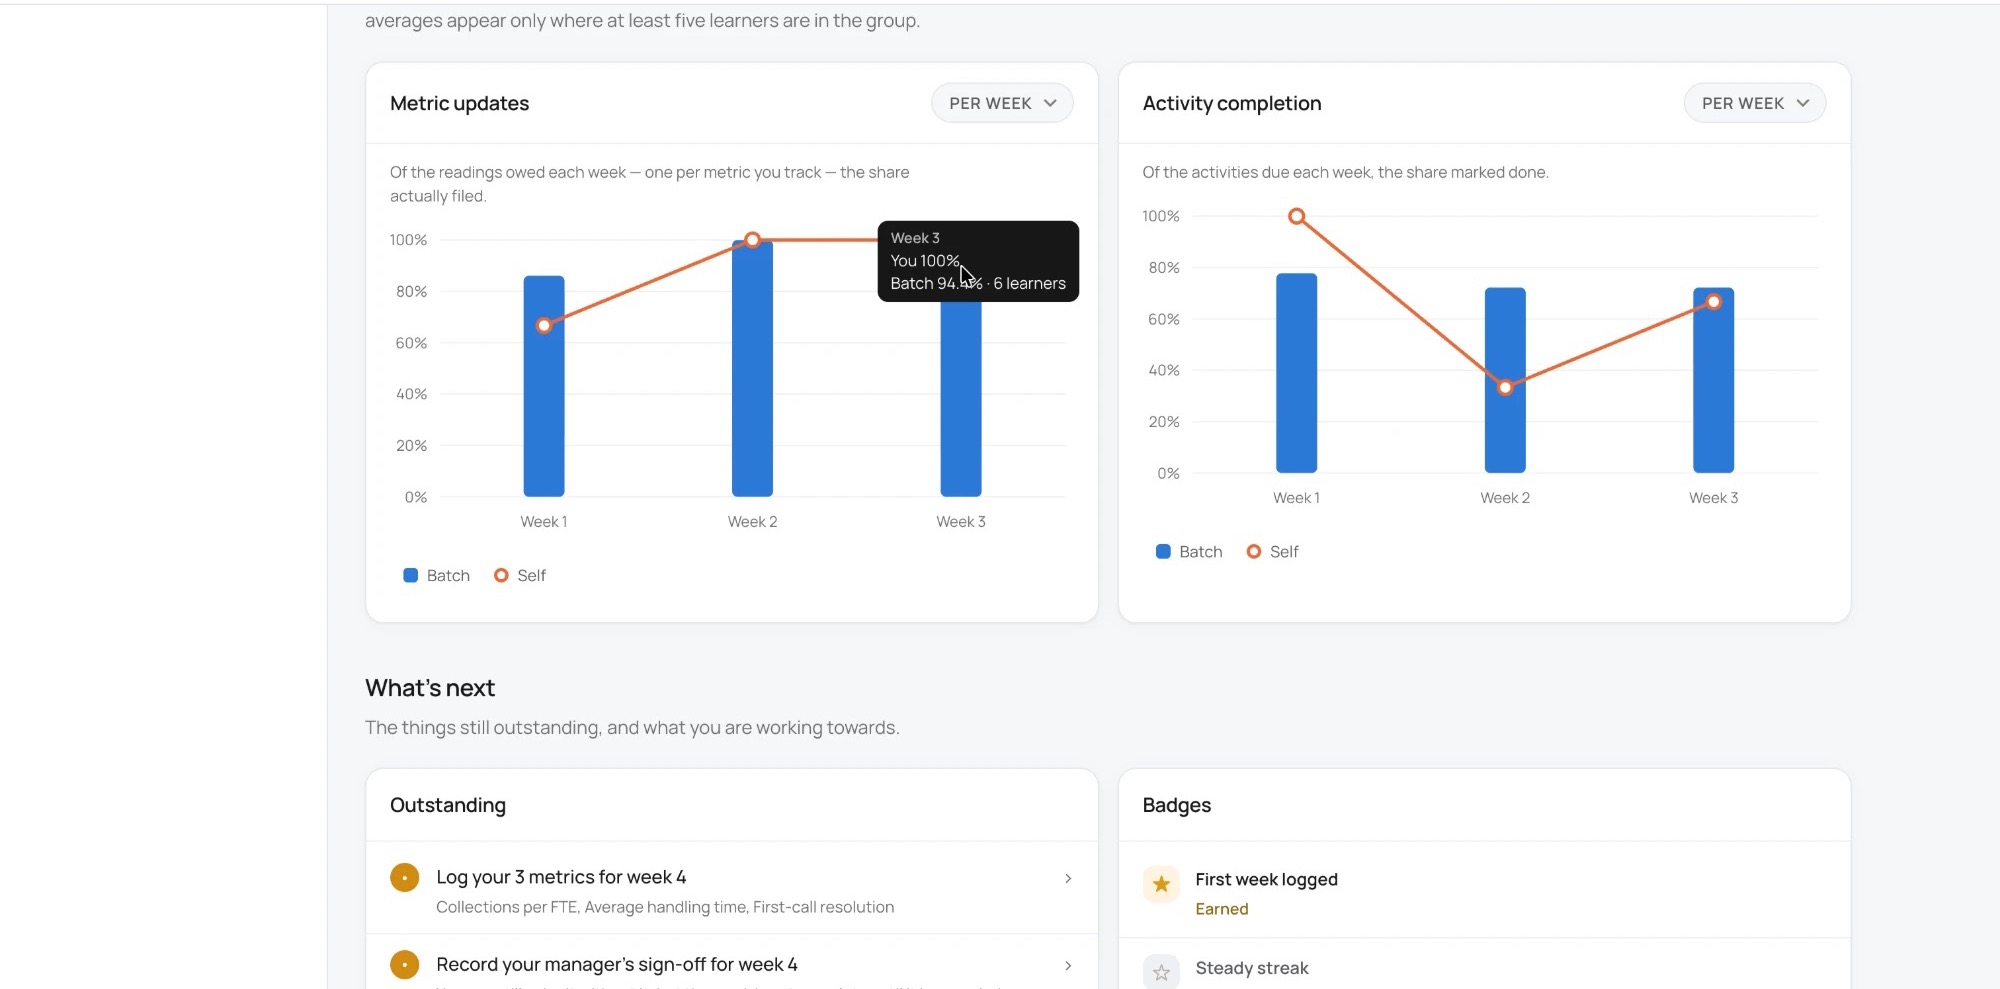Click the grey star Steady streak badge icon
The height and width of the screenshot is (989, 2000).
point(1161,972)
